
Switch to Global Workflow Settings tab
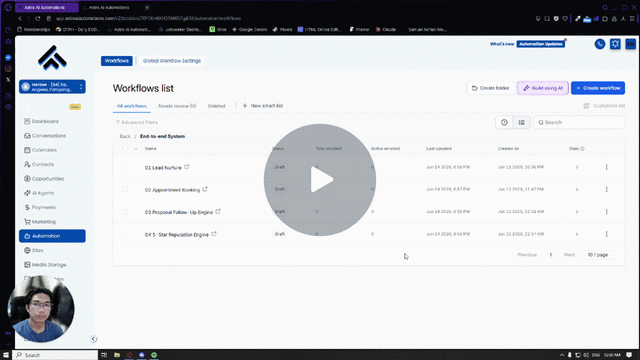click(172, 61)
